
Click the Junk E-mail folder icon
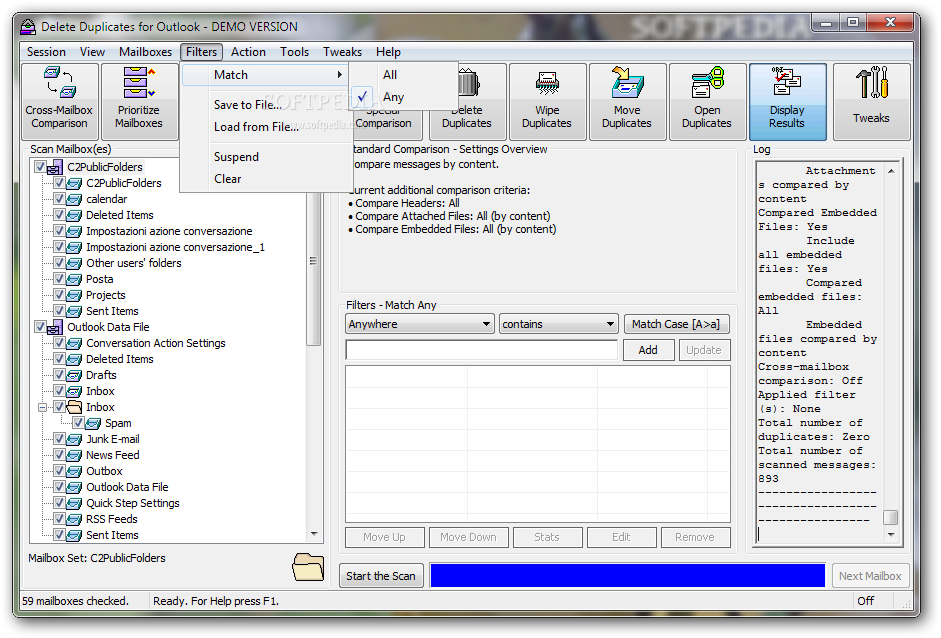[74, 439]
